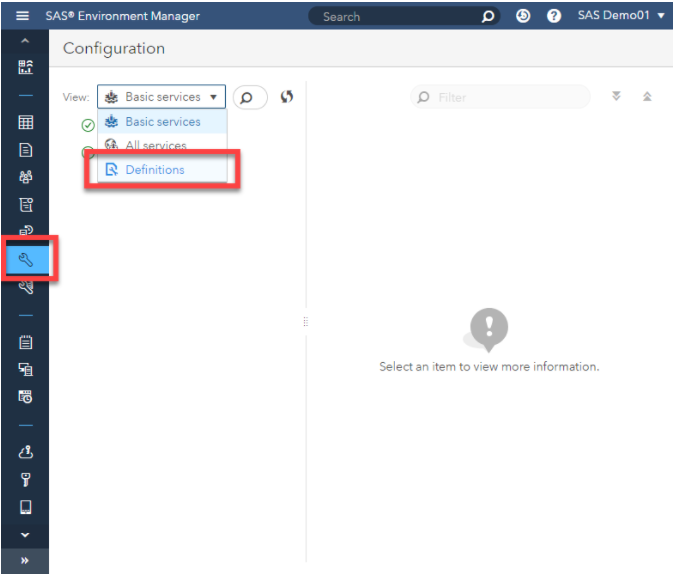Image resolution: width=675 pixels, height=574 pixels.
Task: Click the down chevron near the sidebar bottom
Action: point(25,535)
